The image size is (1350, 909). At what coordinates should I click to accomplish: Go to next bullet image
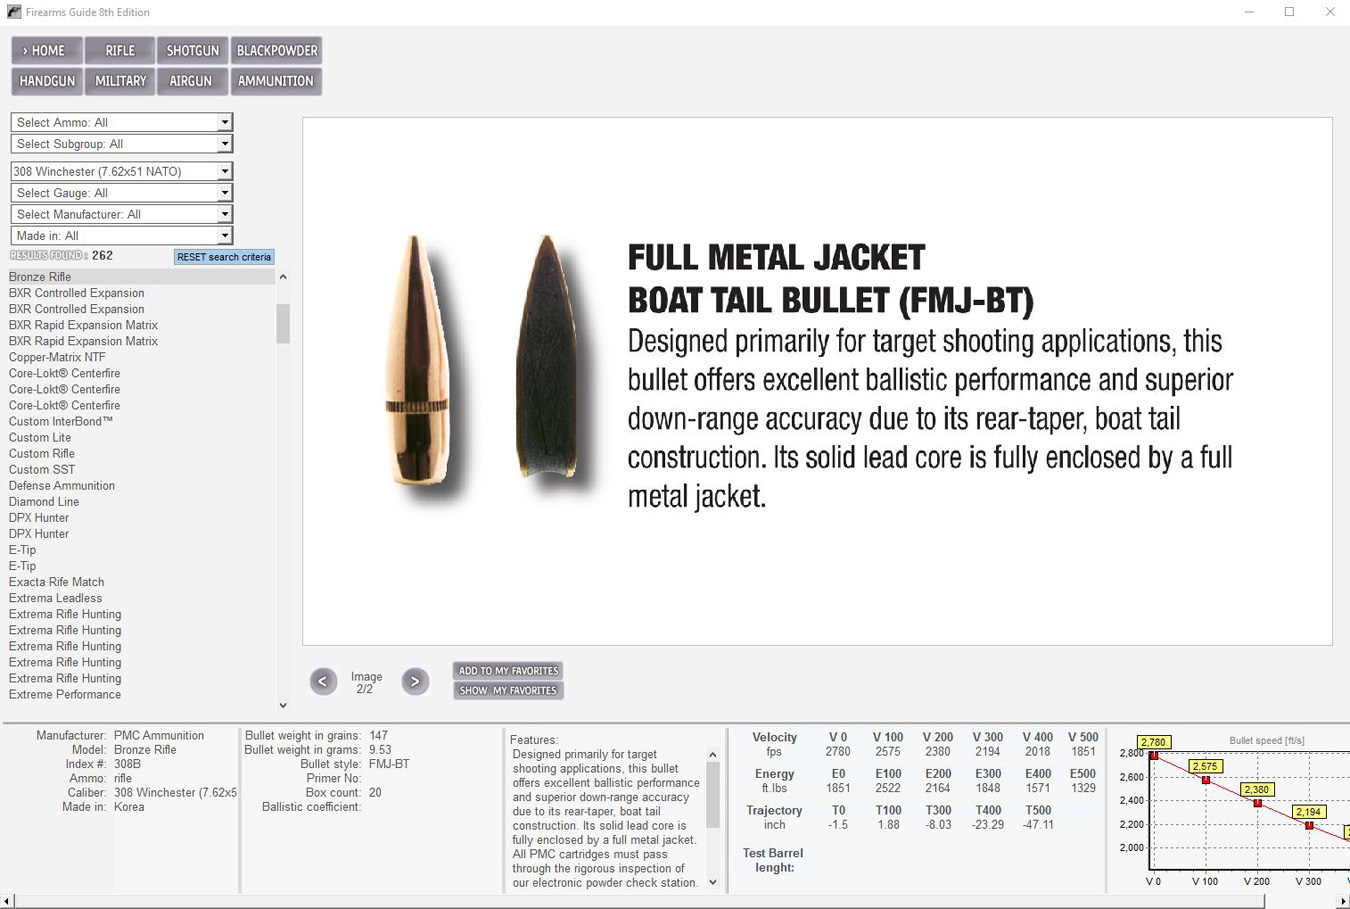coord(415,681)
